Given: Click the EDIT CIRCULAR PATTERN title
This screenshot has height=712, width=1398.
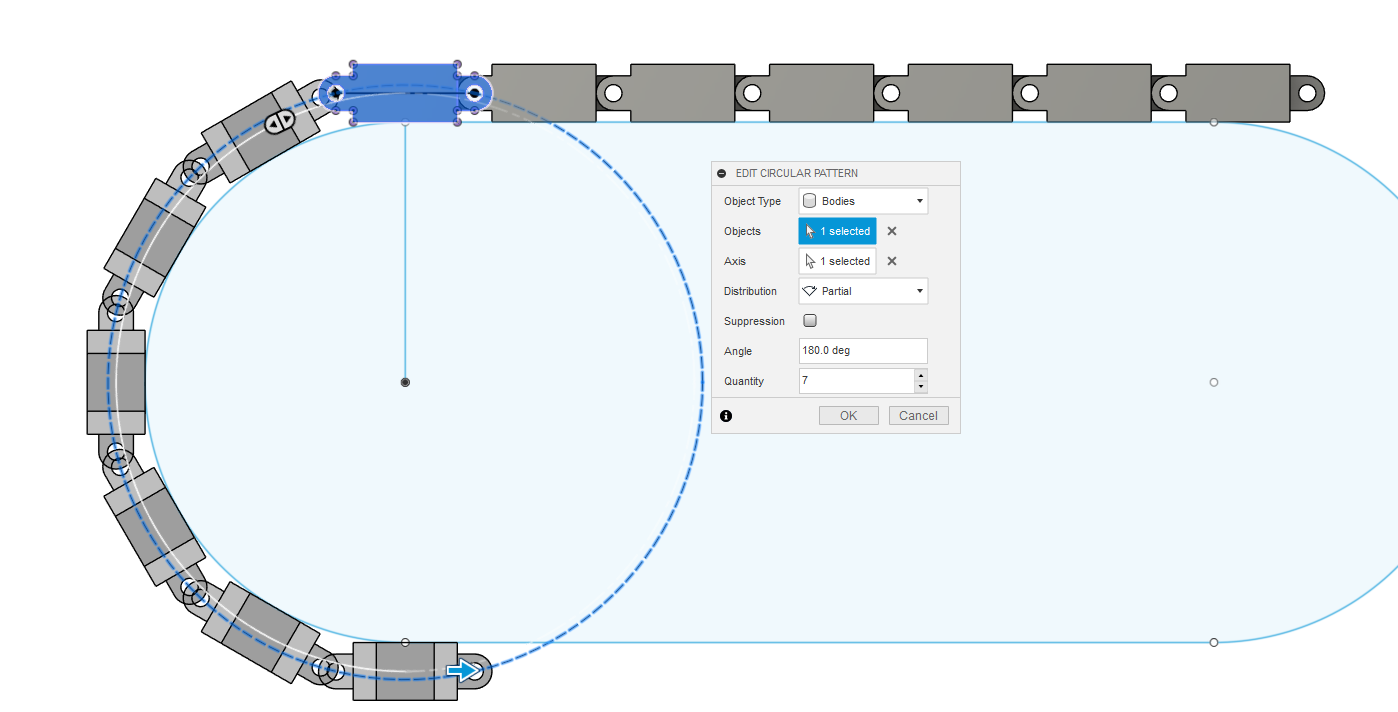Looking at the screenshot, I should [796, 173].
